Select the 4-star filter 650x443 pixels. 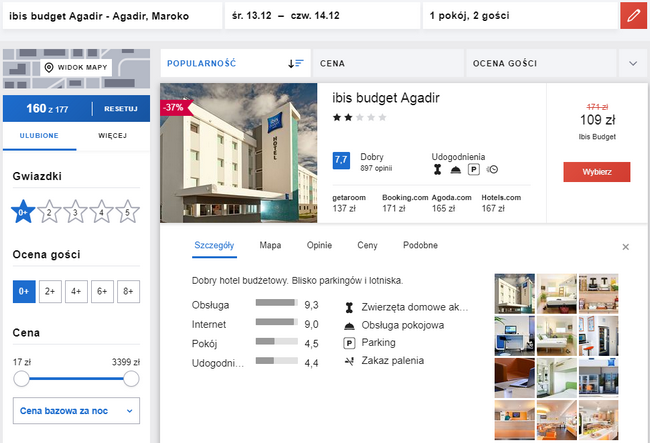pyautogui.click(x=101, y=212)
